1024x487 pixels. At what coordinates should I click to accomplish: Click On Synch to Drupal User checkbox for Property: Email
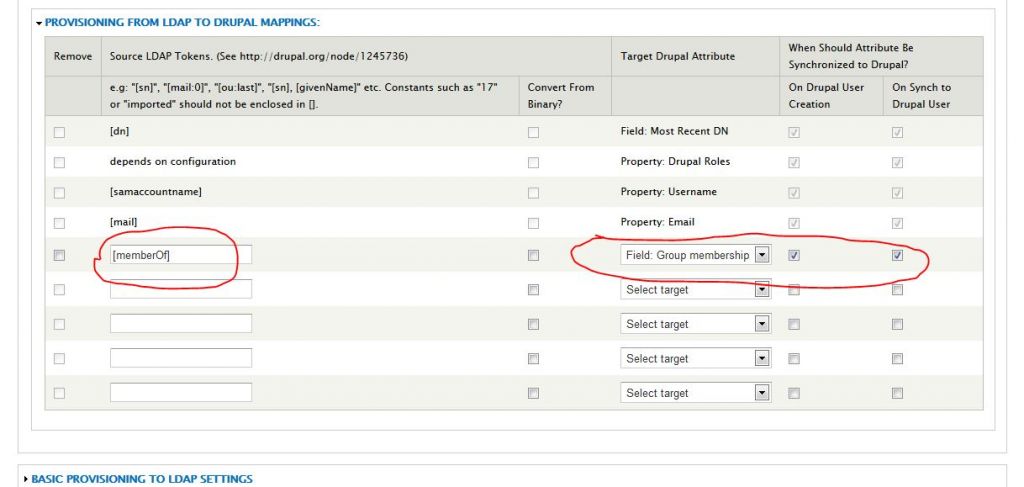[x=897, y=223]
